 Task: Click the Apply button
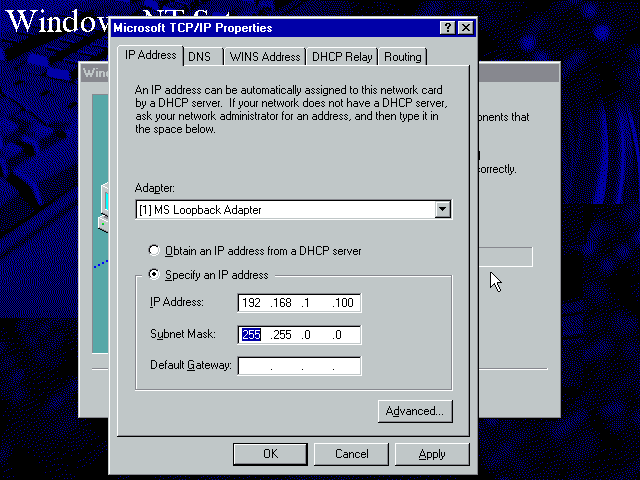point(432,454)
